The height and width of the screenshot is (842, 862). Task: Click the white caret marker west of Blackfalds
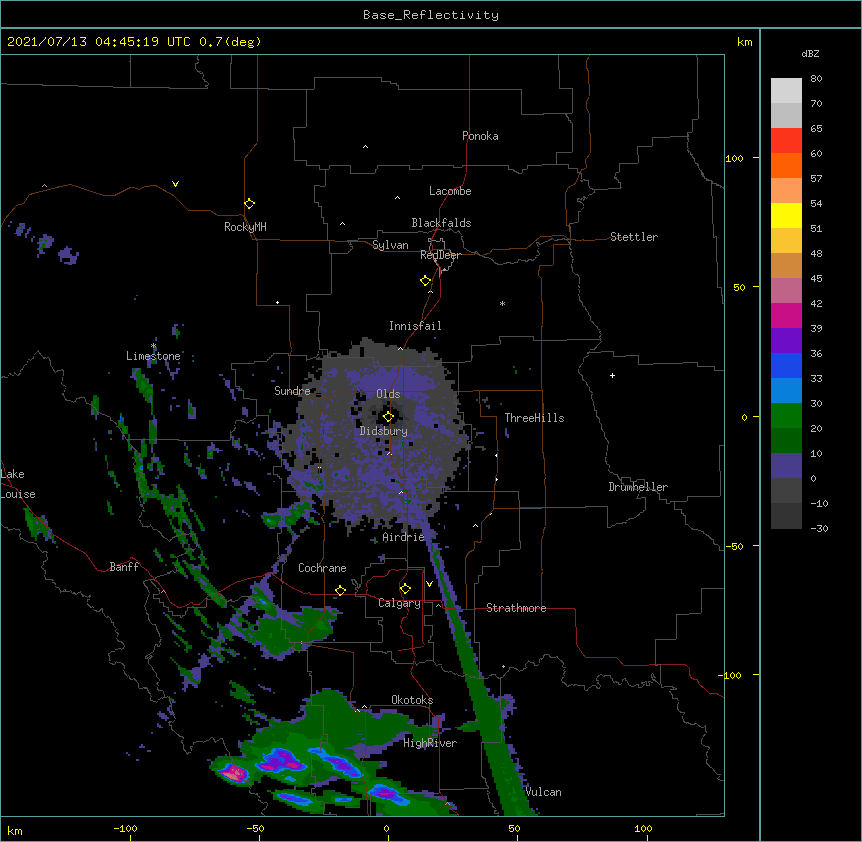pyautogui.click(x=342, y=224)
